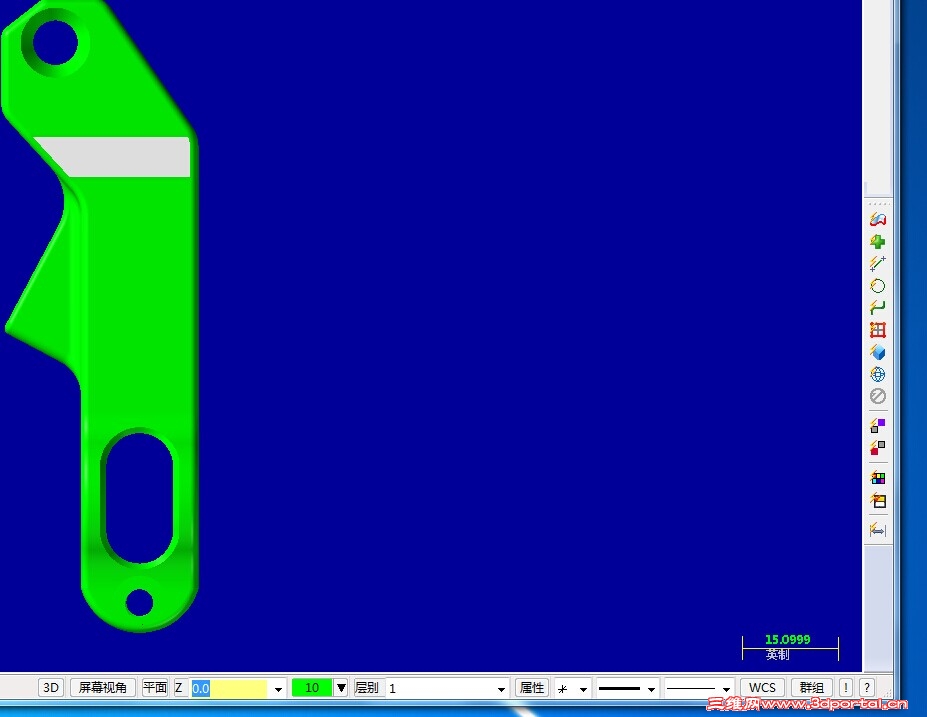
Task: Click the globe icon on the right toolbar
Action: click(x=877, y=374)
